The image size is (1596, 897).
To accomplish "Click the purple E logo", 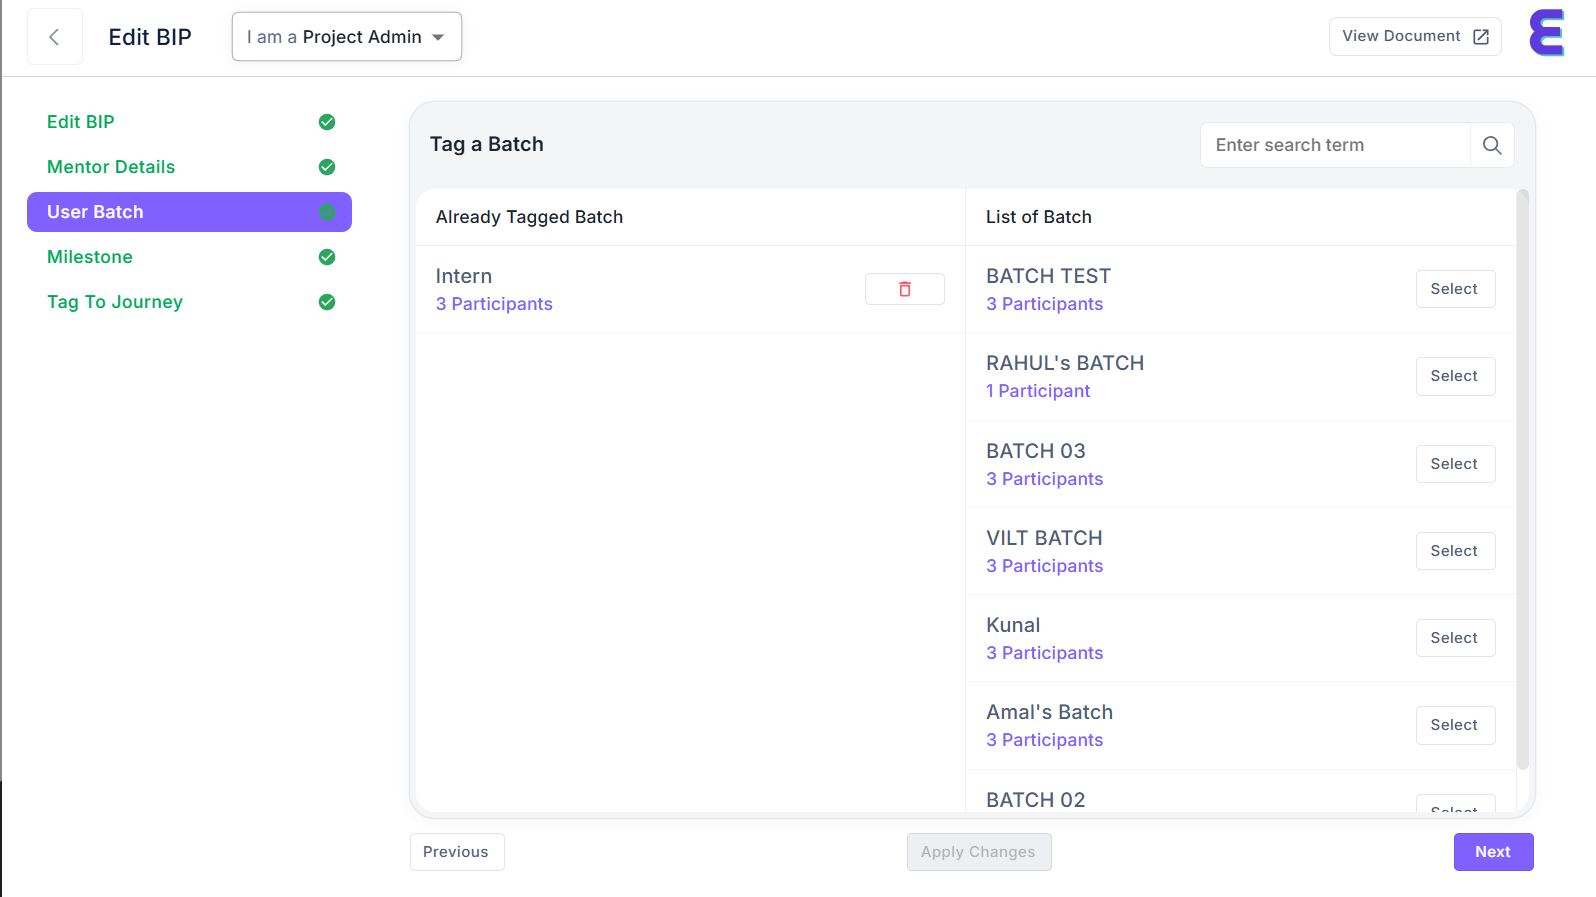I will [1546, 34].
